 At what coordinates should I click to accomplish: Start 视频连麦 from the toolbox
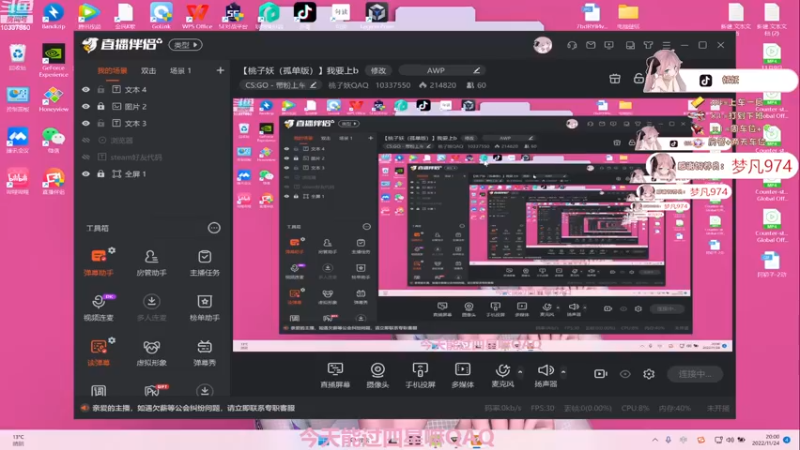(x=98, y=307)
